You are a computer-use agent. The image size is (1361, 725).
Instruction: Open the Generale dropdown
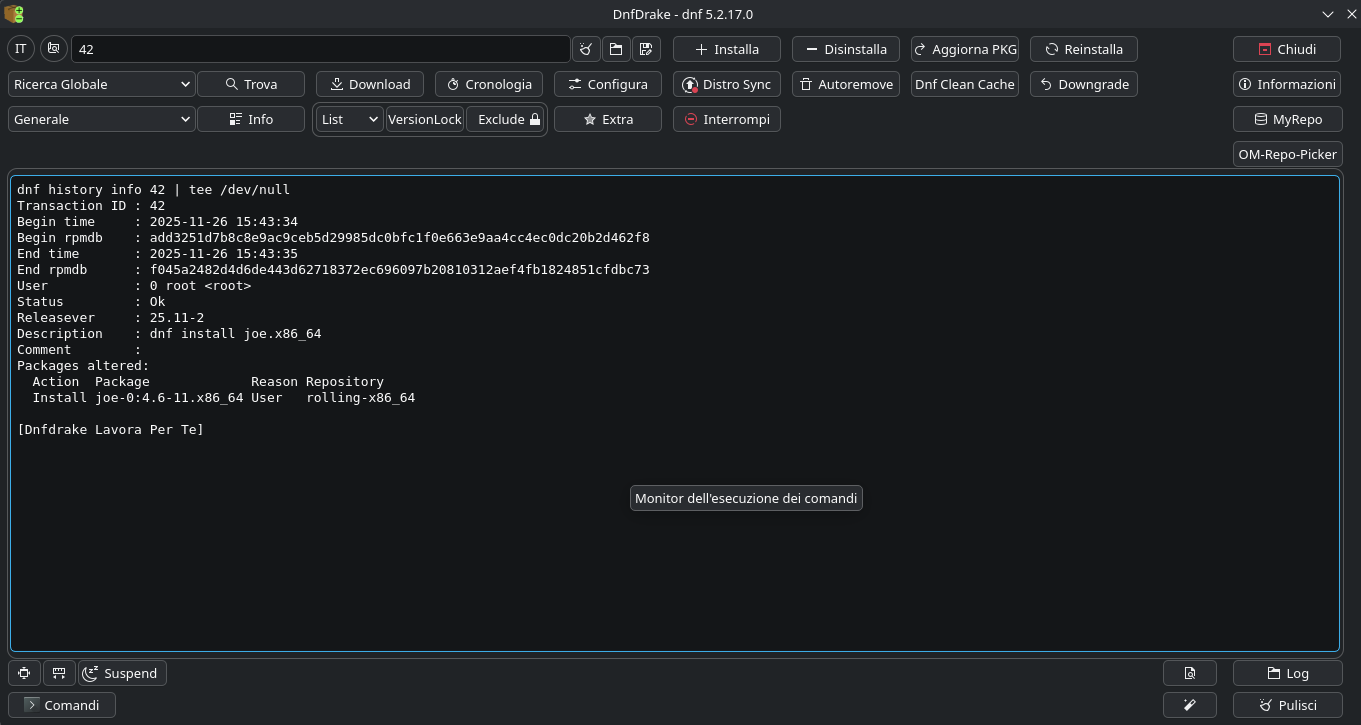click(x=102, y=119)
